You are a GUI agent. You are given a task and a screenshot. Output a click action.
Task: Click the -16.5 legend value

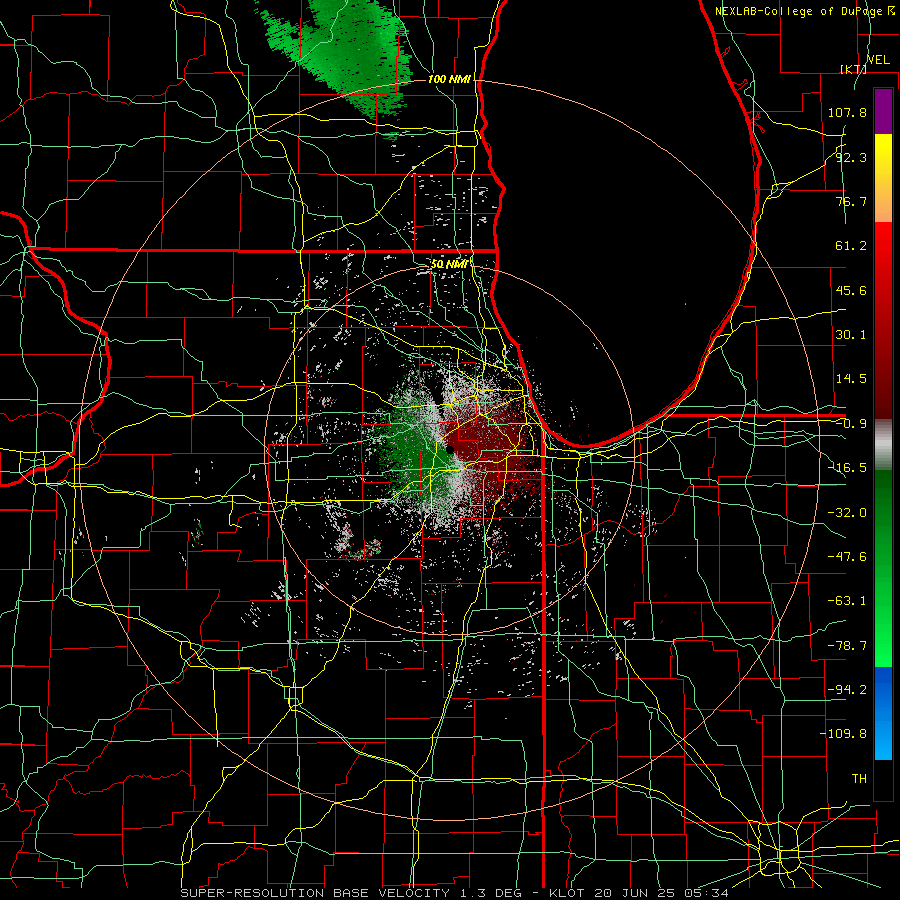point(847,468)
